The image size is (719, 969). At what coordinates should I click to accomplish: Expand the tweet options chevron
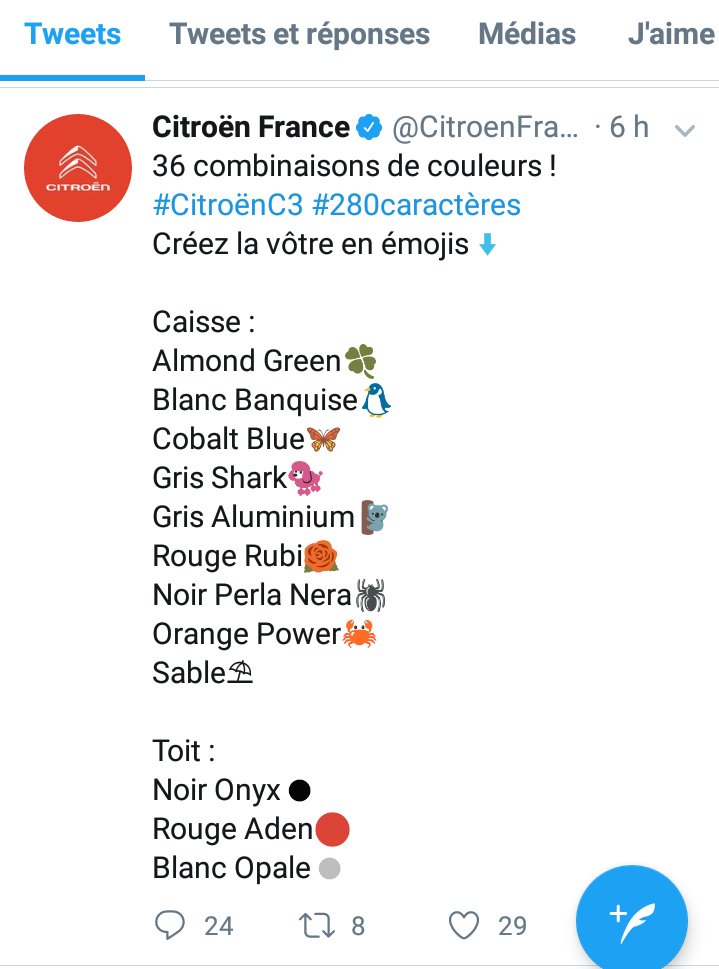tap(685, 130)
